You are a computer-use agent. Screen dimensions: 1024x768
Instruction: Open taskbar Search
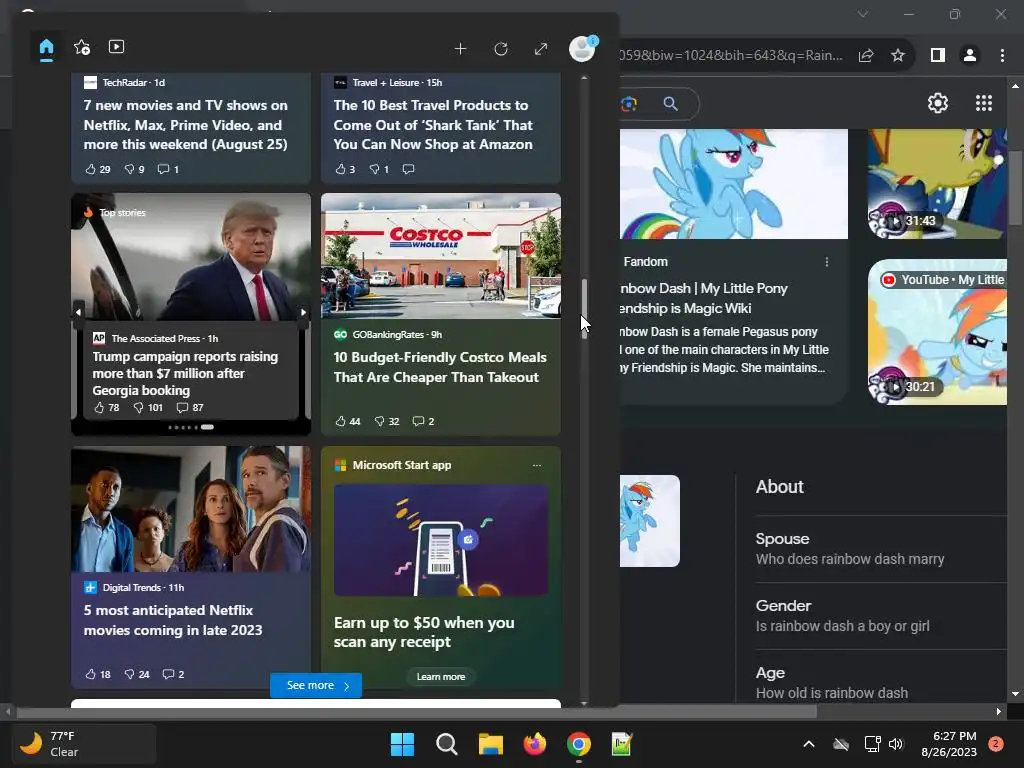447,744
